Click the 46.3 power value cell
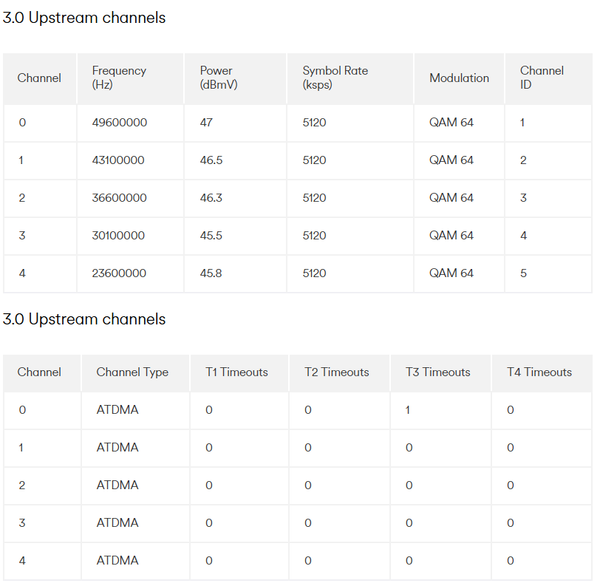The width and height of the screenshot is (600, 586). point(211,198)
